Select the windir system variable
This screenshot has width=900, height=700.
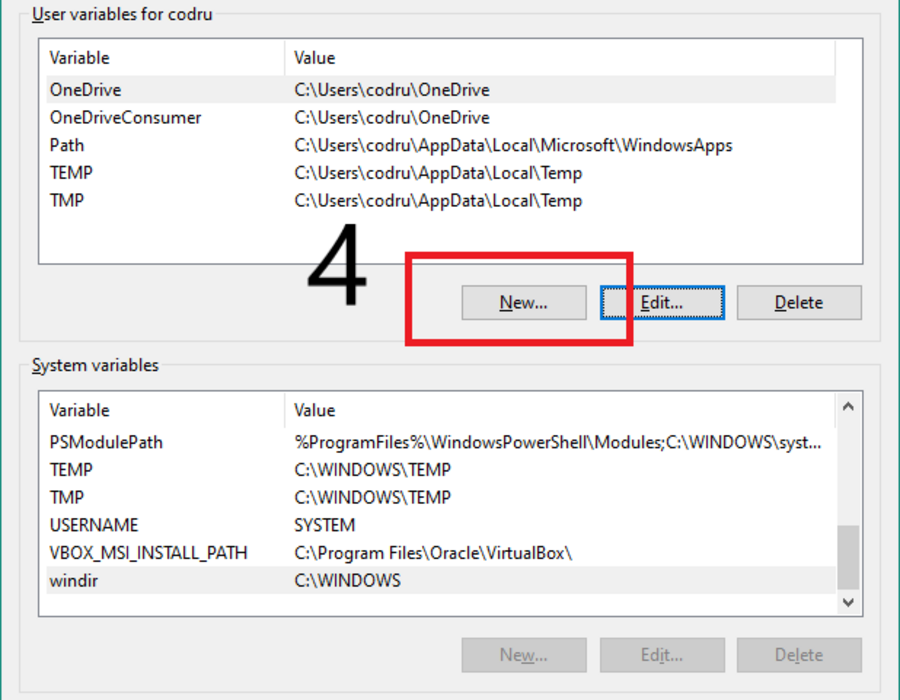click(x=441, y=580)
